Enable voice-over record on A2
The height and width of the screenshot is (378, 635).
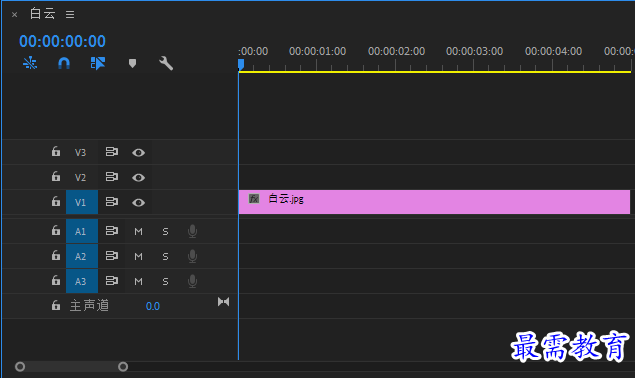192,256
